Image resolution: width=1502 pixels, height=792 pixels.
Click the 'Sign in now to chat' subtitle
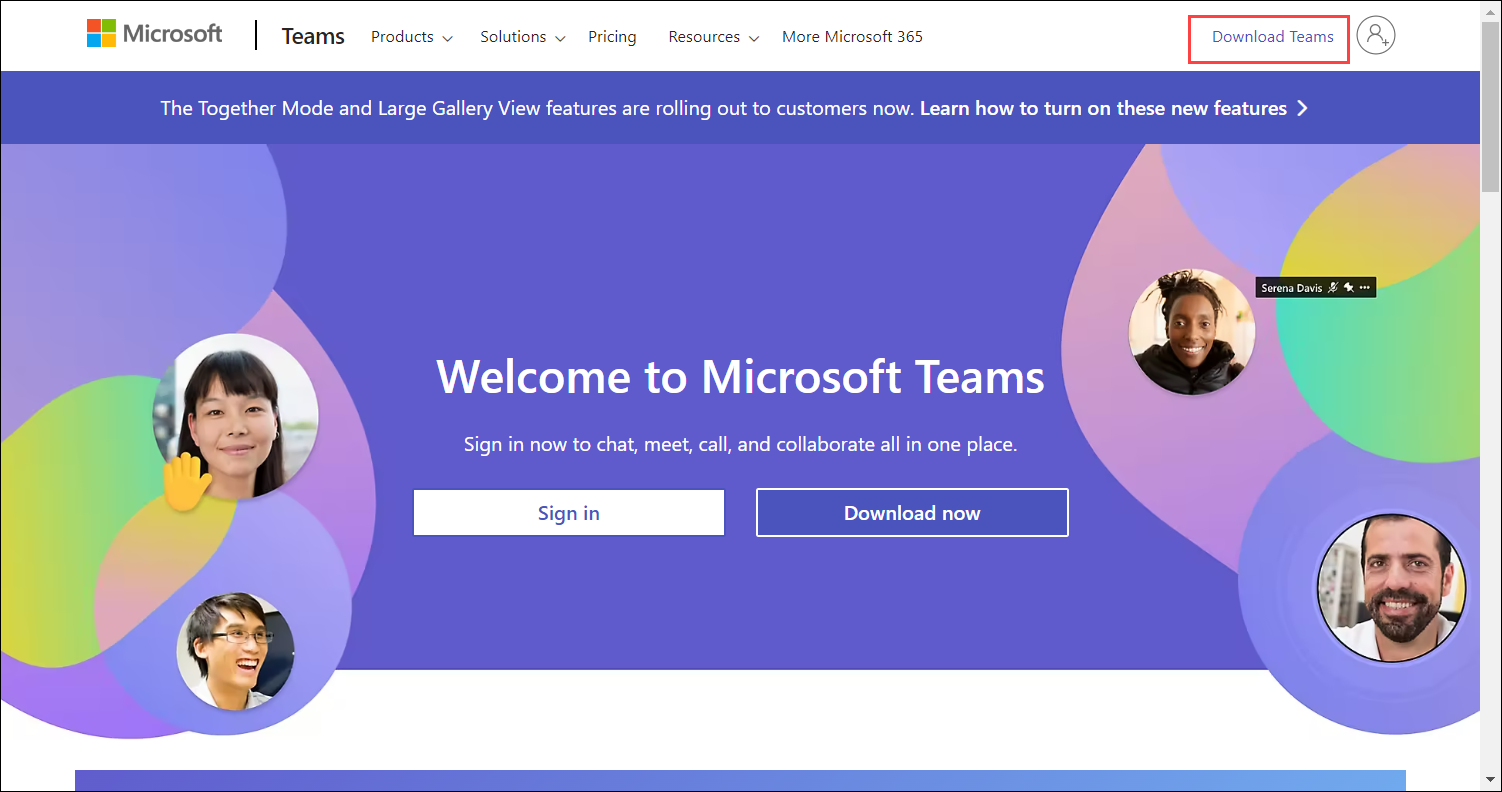[x=741, y=444]
